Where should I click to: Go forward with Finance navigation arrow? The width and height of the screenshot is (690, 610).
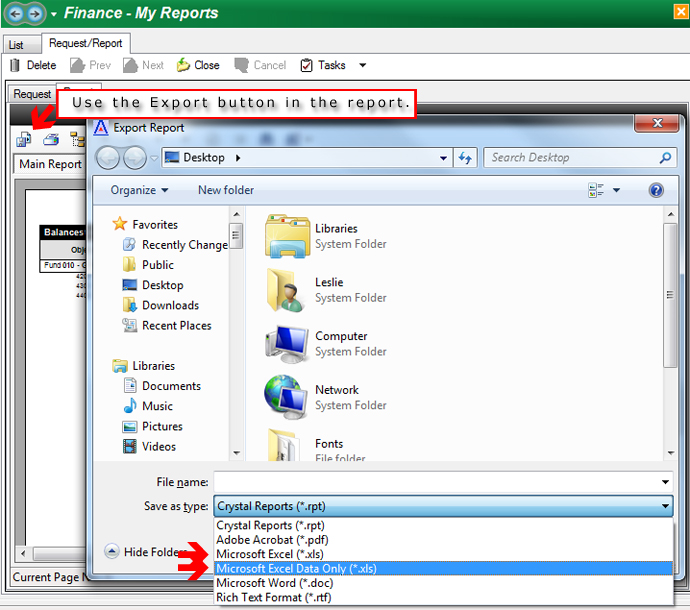(x=35, y=14)
